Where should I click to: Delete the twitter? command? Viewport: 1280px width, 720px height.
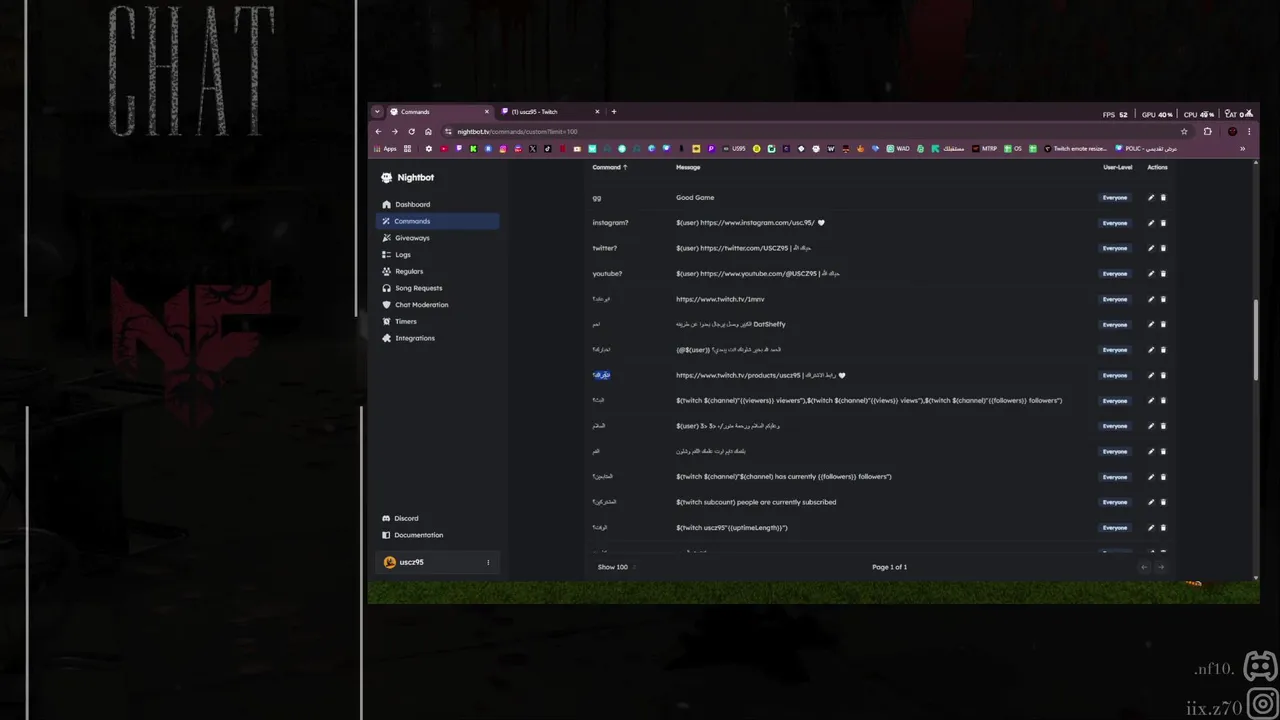1163,248
